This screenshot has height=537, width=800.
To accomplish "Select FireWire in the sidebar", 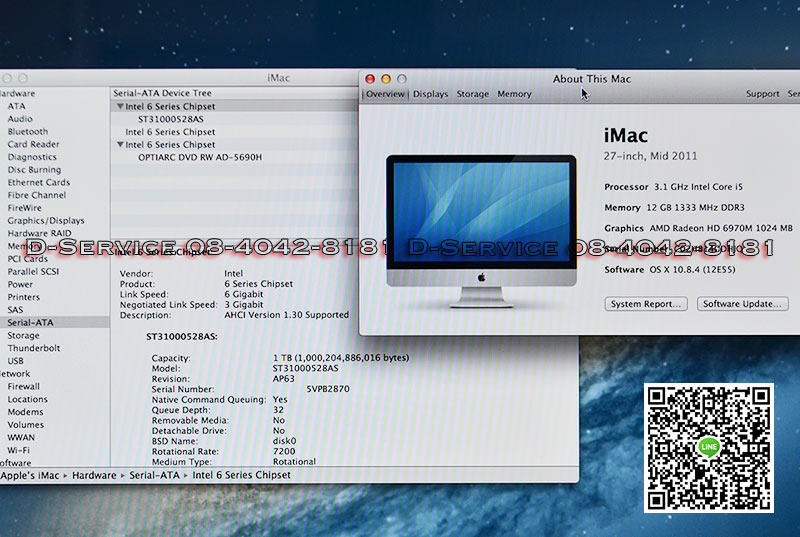I will pos(24,208).
